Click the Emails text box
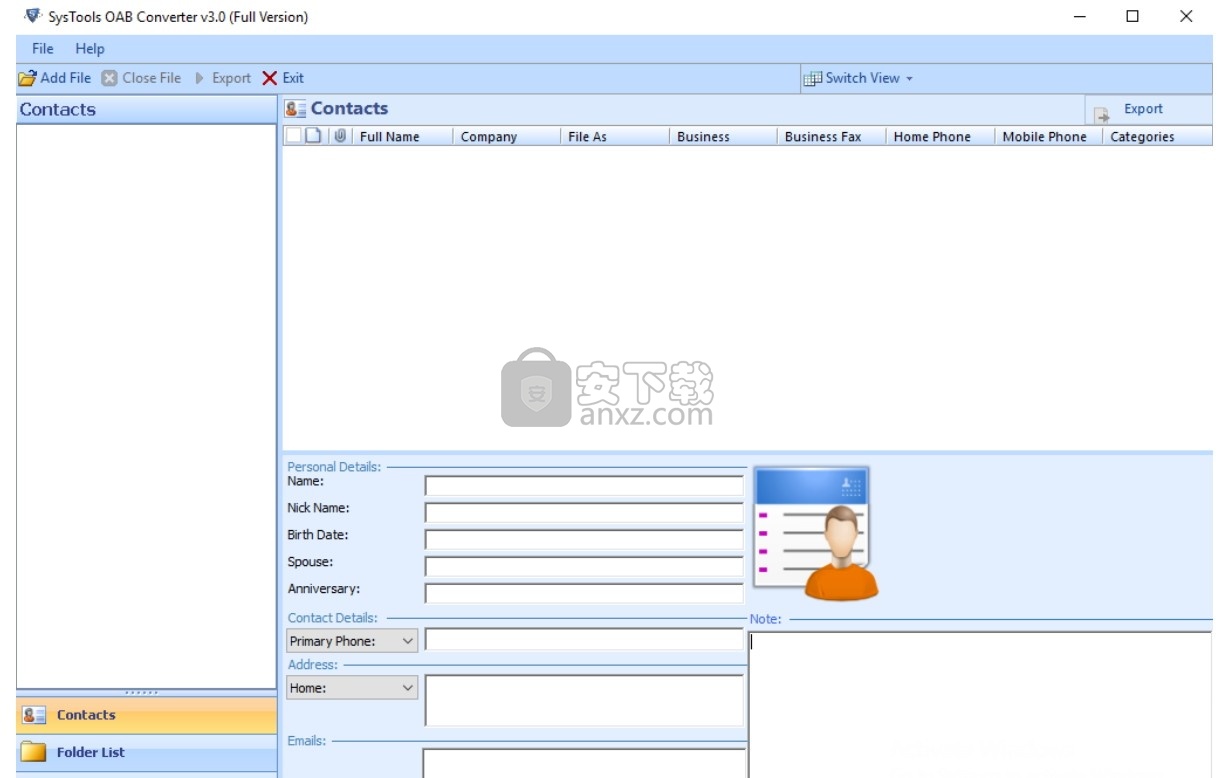1218x778 pixels. pos(584,763)
